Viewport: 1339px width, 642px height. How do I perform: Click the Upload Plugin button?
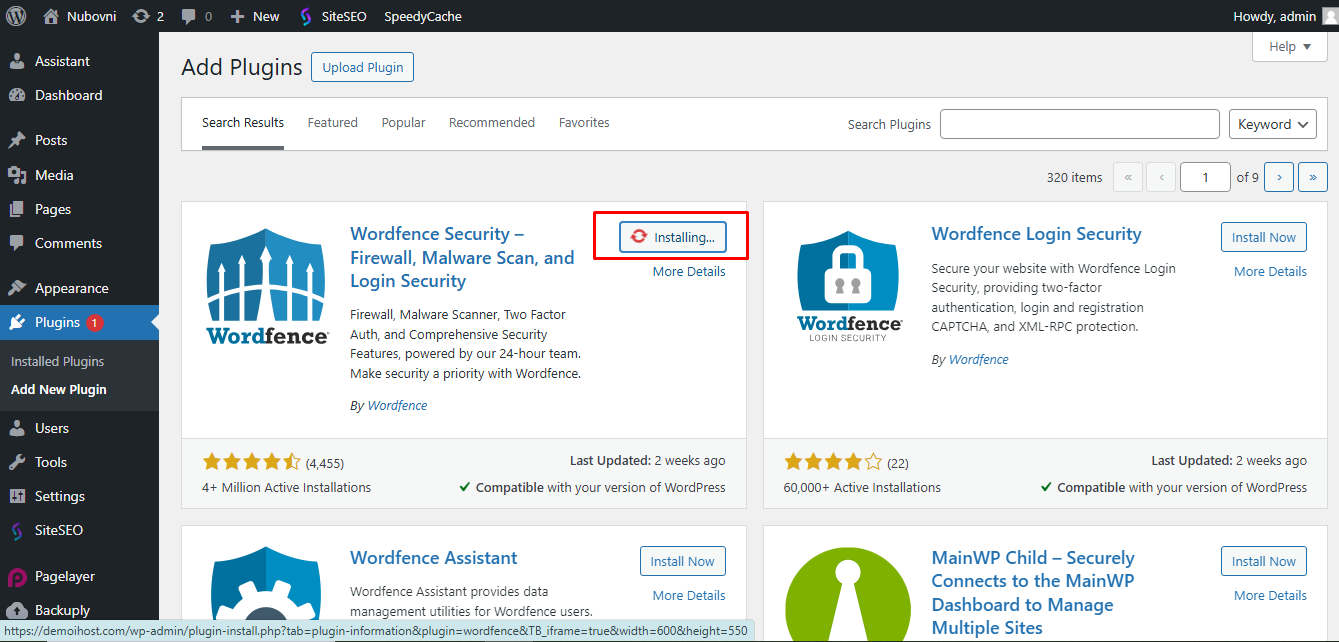click(362, 68)
